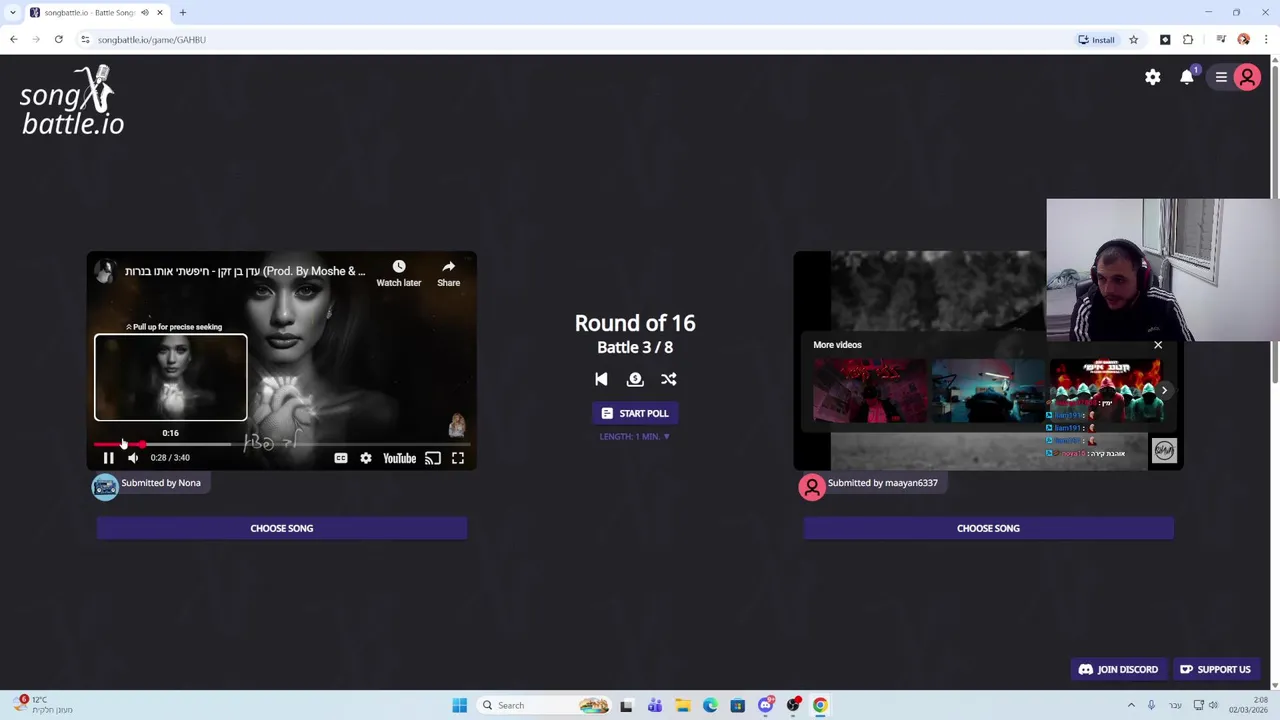
Task: Choose the song submitted by maayan6337
Action: tap(988, 528)
